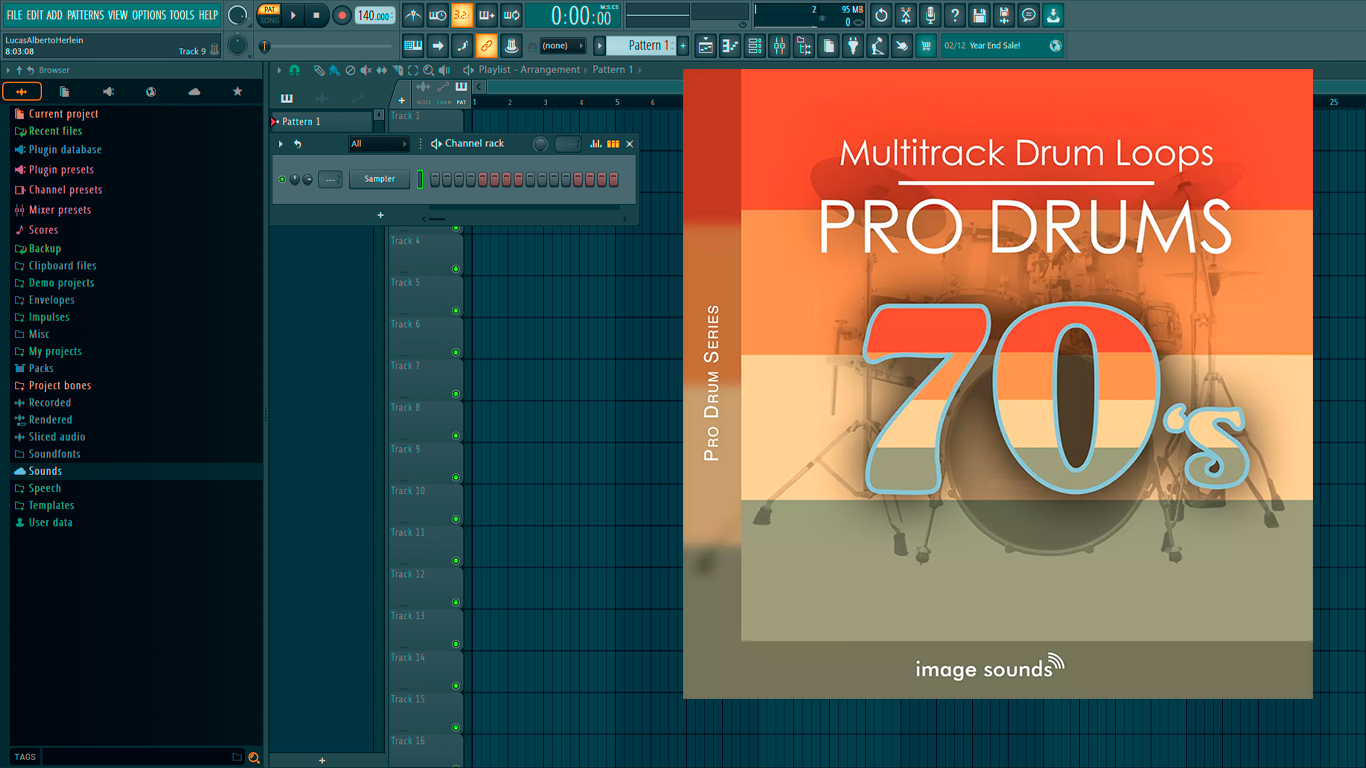The image size is (1366, 768).
Task: Open the Channel rack from toolbar
Action: (x=755, y=46)
